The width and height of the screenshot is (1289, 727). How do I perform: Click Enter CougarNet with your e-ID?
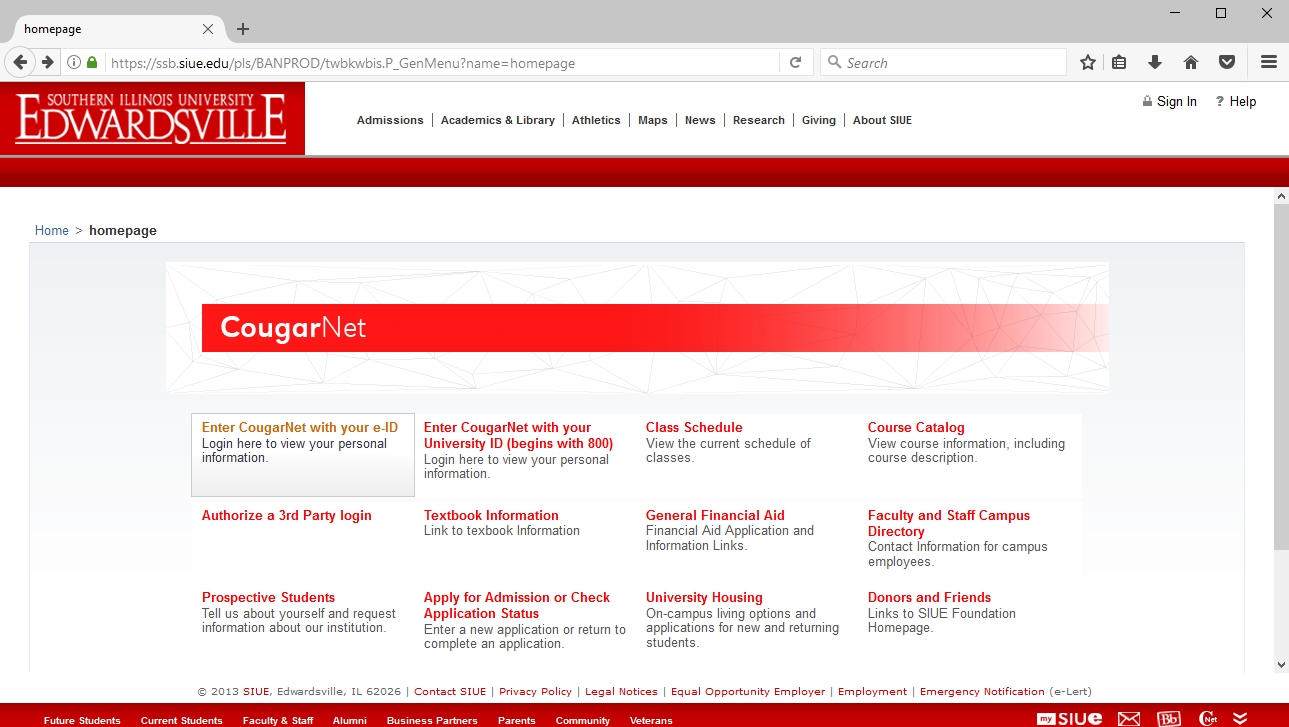click(x=299, y=428)
